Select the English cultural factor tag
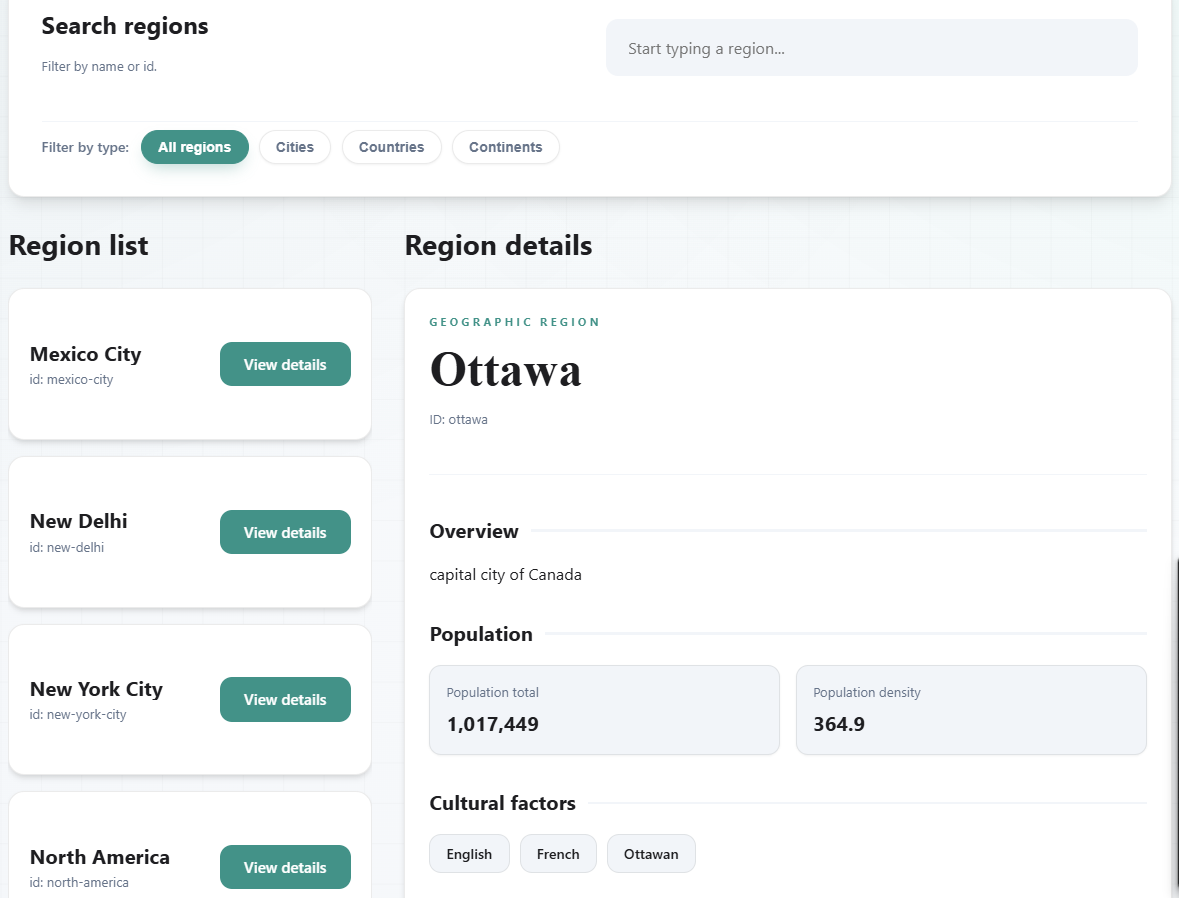The height and width of the screenshot is (898, 1179). 469,853
